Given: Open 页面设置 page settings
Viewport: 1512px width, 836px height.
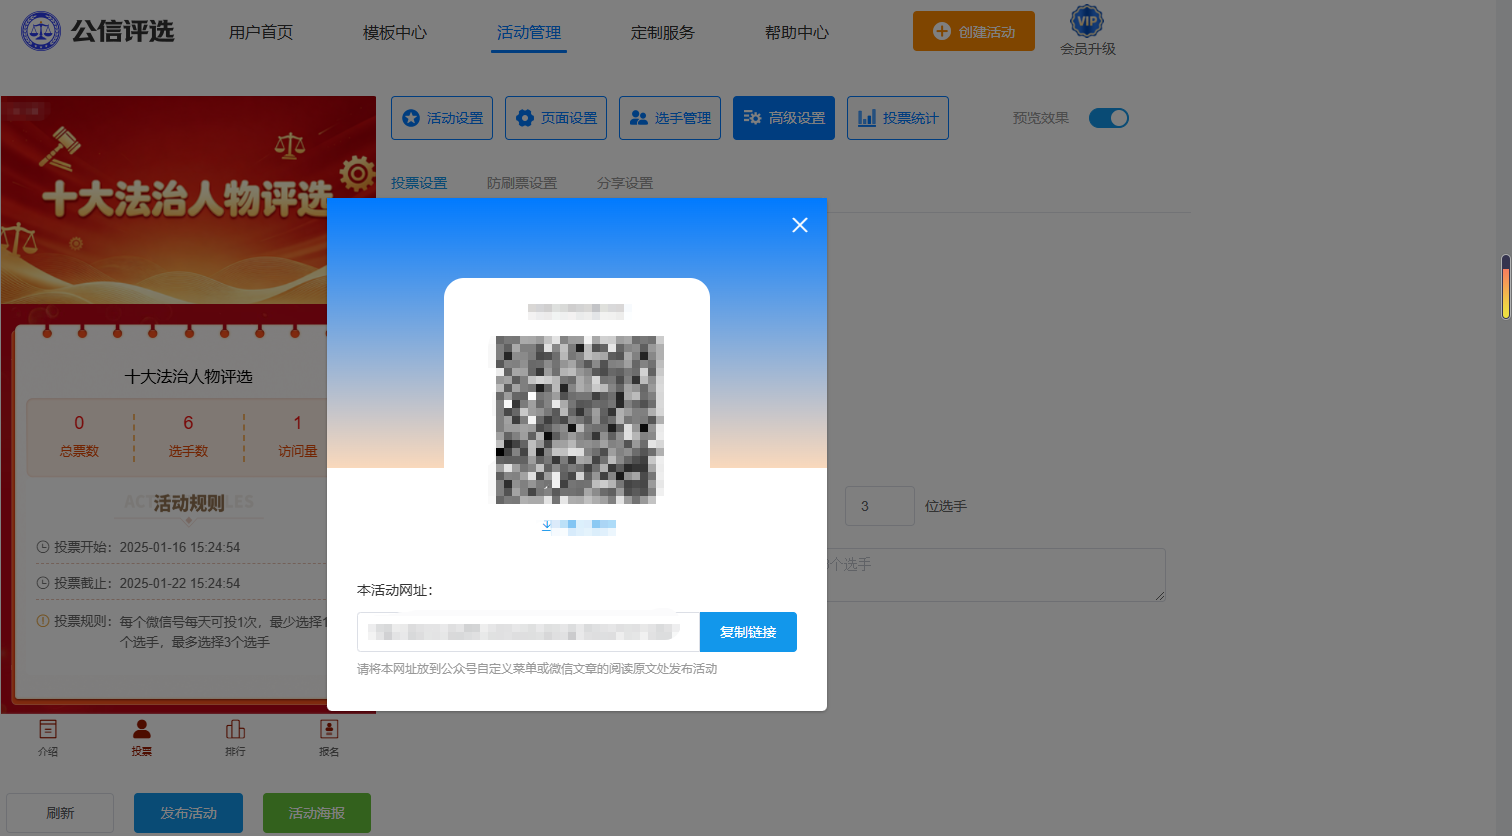Looking at the screenshot, I should [x=556, y=118].
